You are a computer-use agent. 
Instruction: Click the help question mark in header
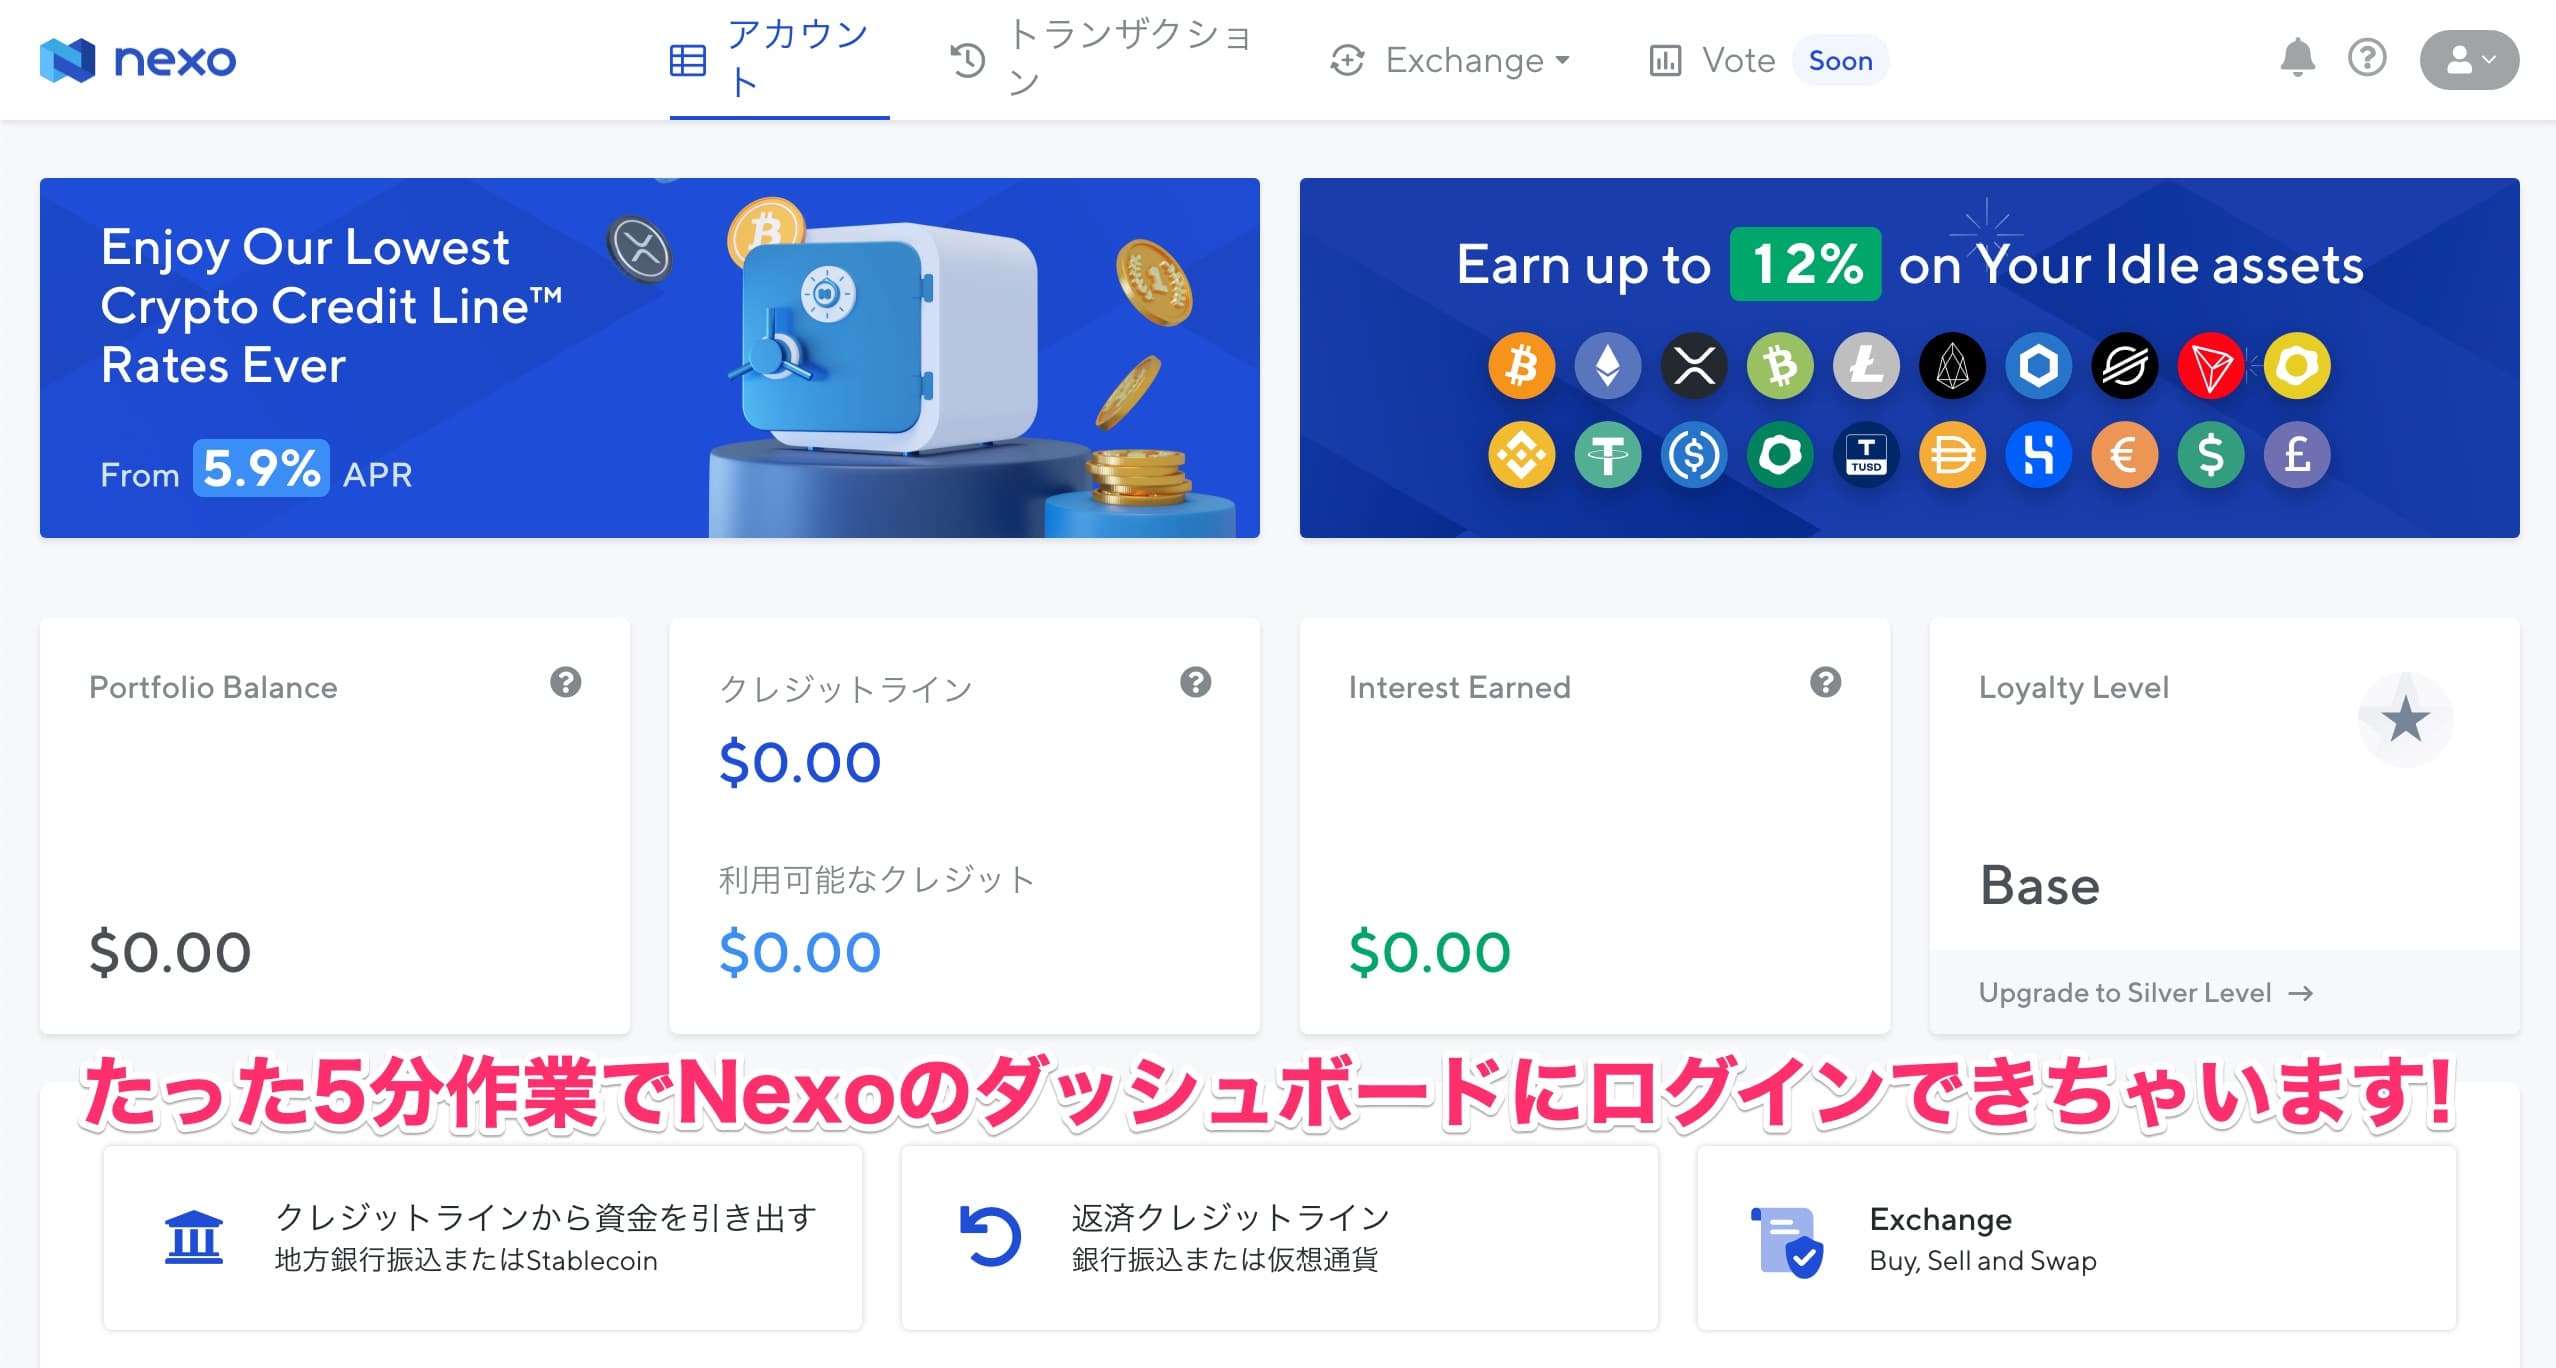(x=2367, y=59)
